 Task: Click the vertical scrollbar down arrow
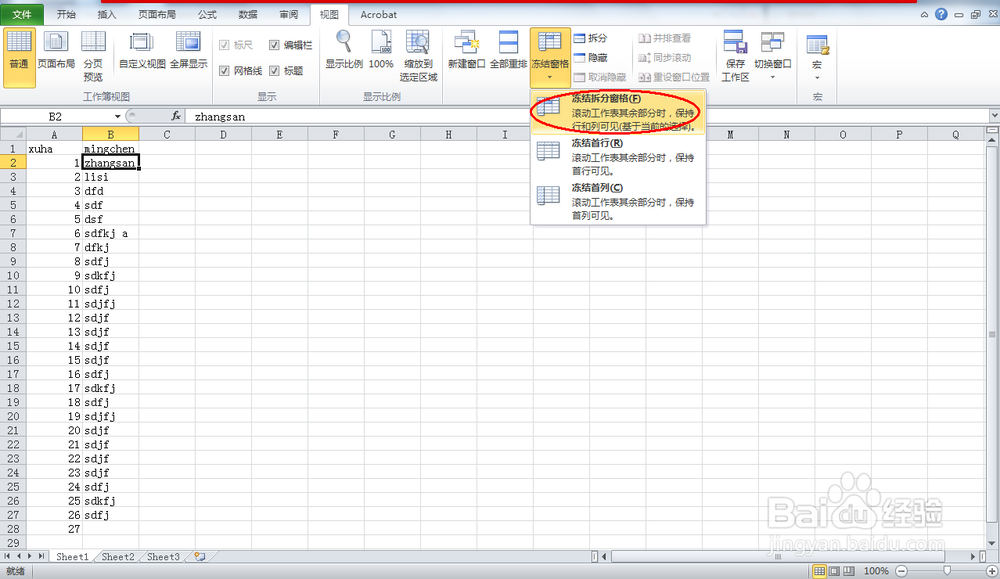click(992, 543)
